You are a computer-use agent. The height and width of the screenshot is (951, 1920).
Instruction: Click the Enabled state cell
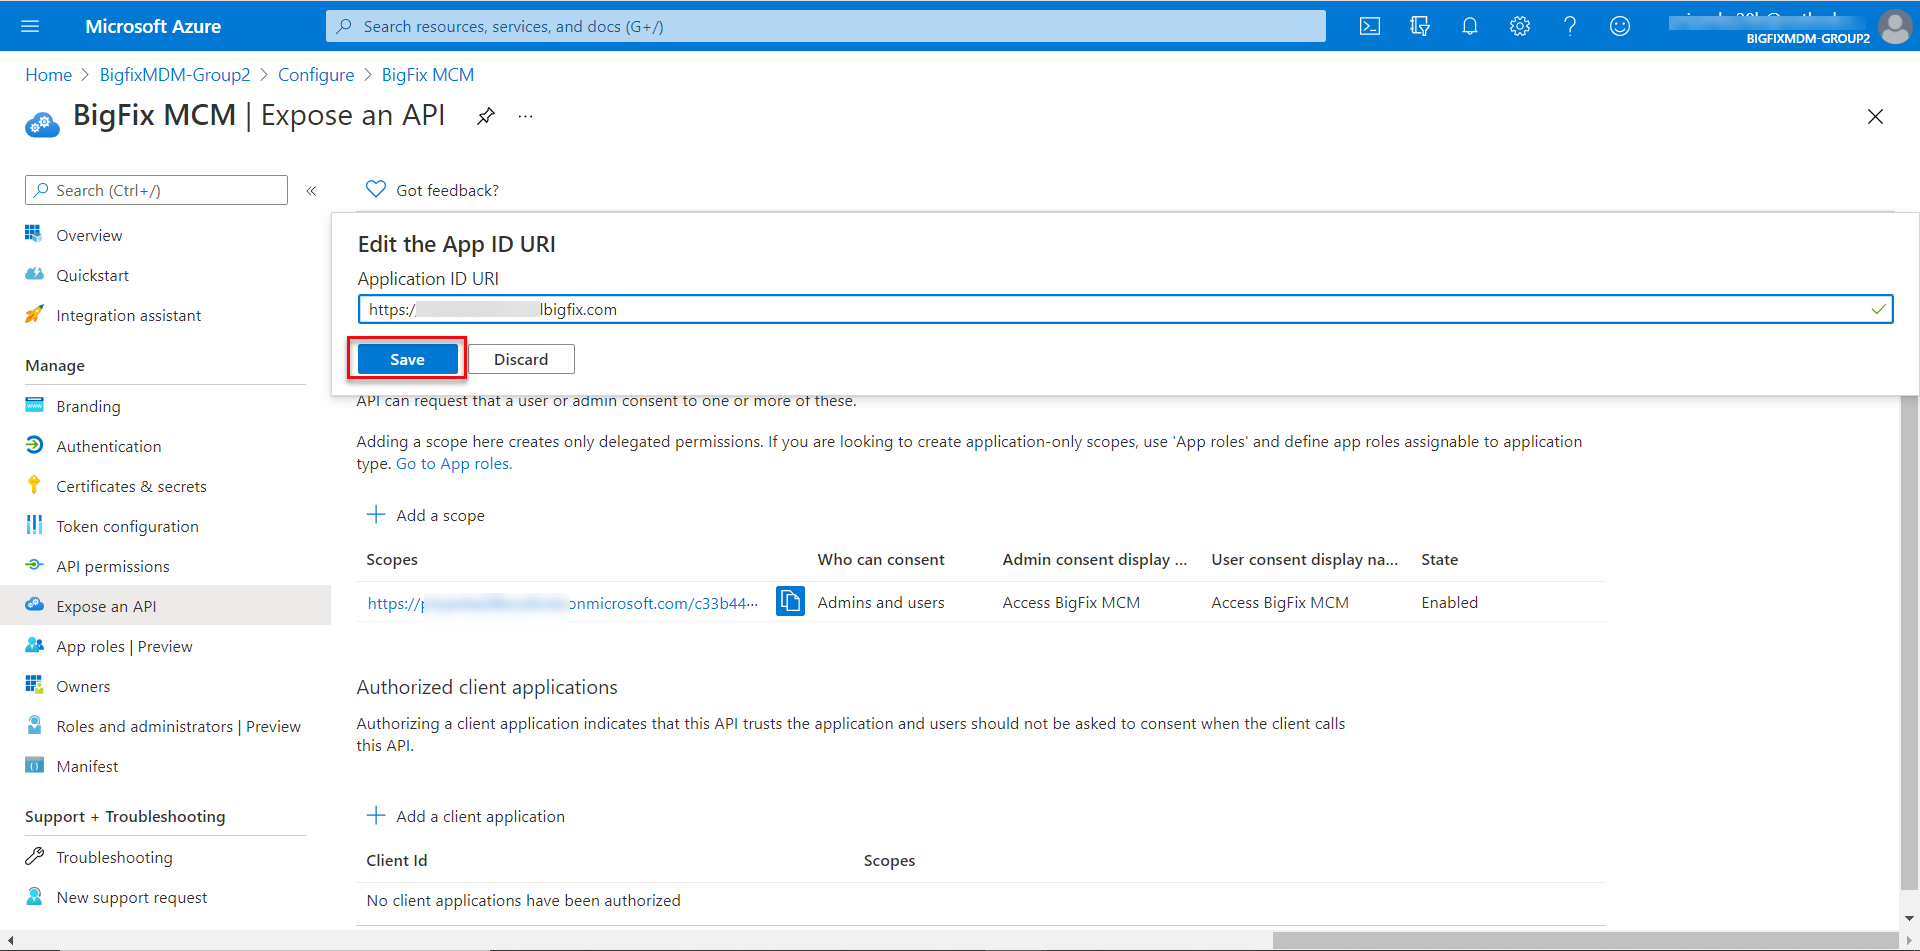(x=1449, y=602)
